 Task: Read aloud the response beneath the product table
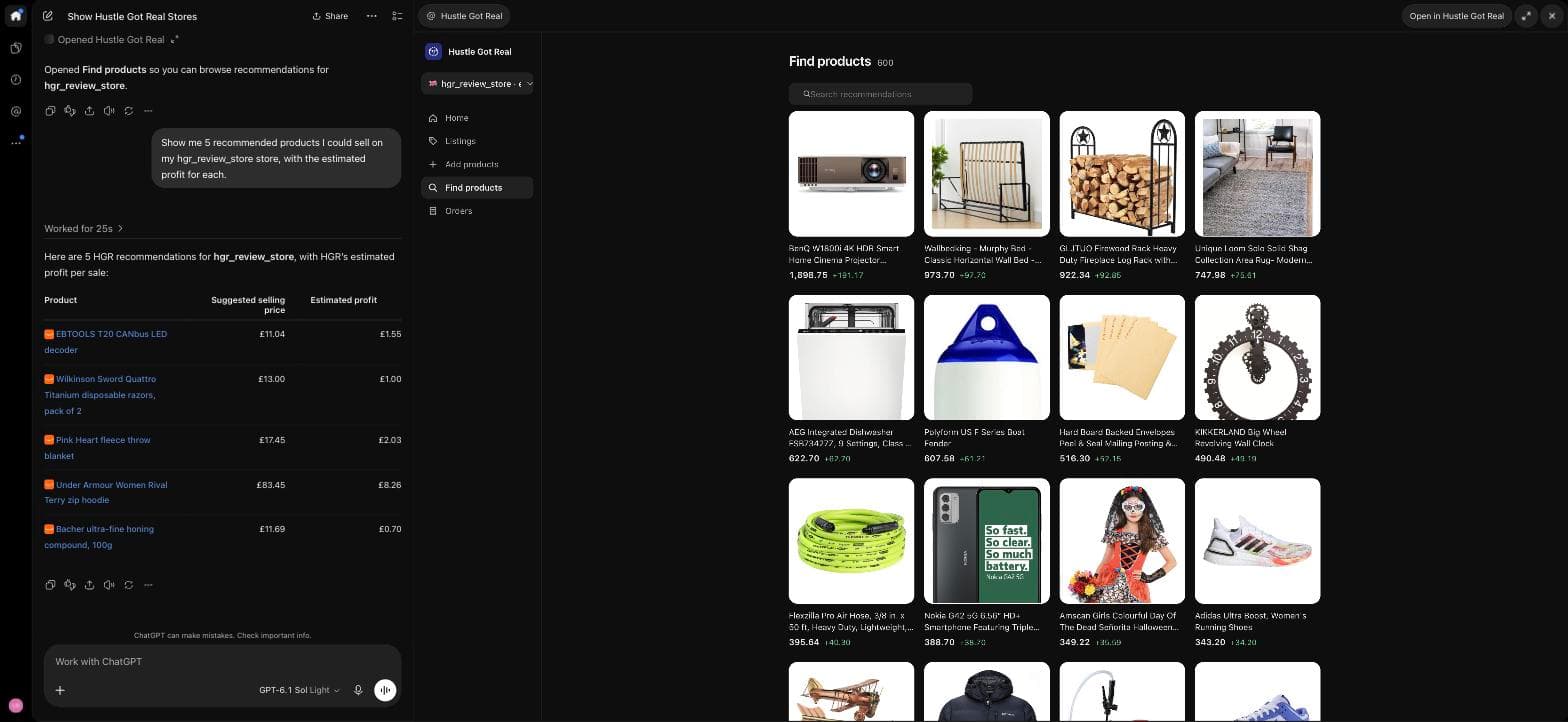109,585
